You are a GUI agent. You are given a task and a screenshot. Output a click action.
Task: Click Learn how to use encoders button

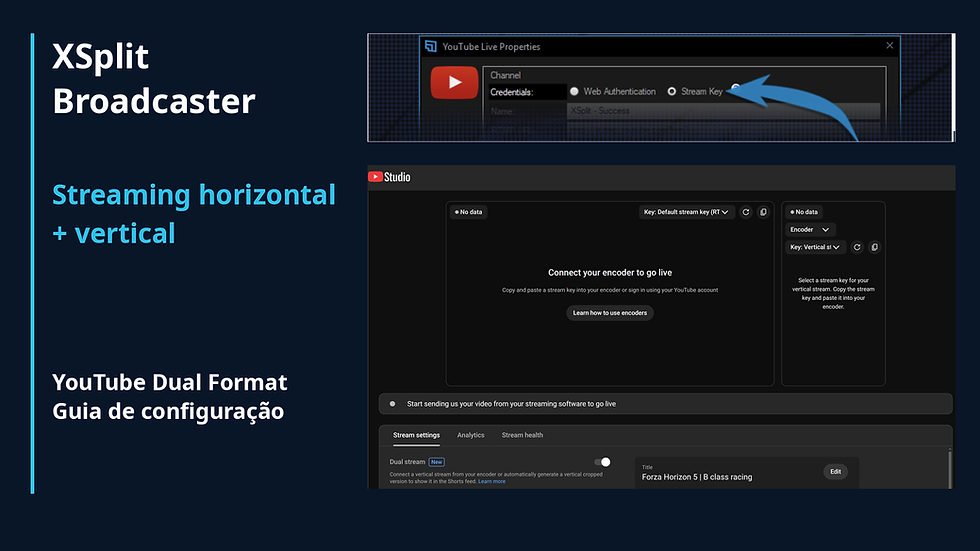coord(610,313)
